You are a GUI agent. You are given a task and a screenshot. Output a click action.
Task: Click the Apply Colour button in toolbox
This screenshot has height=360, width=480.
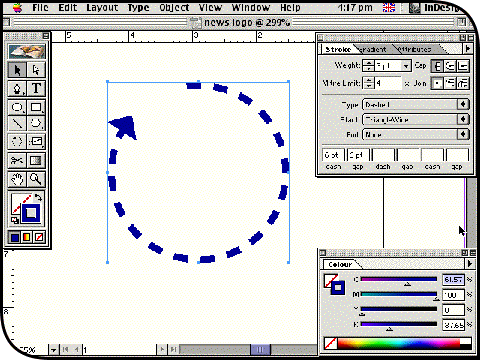(15, 237)
